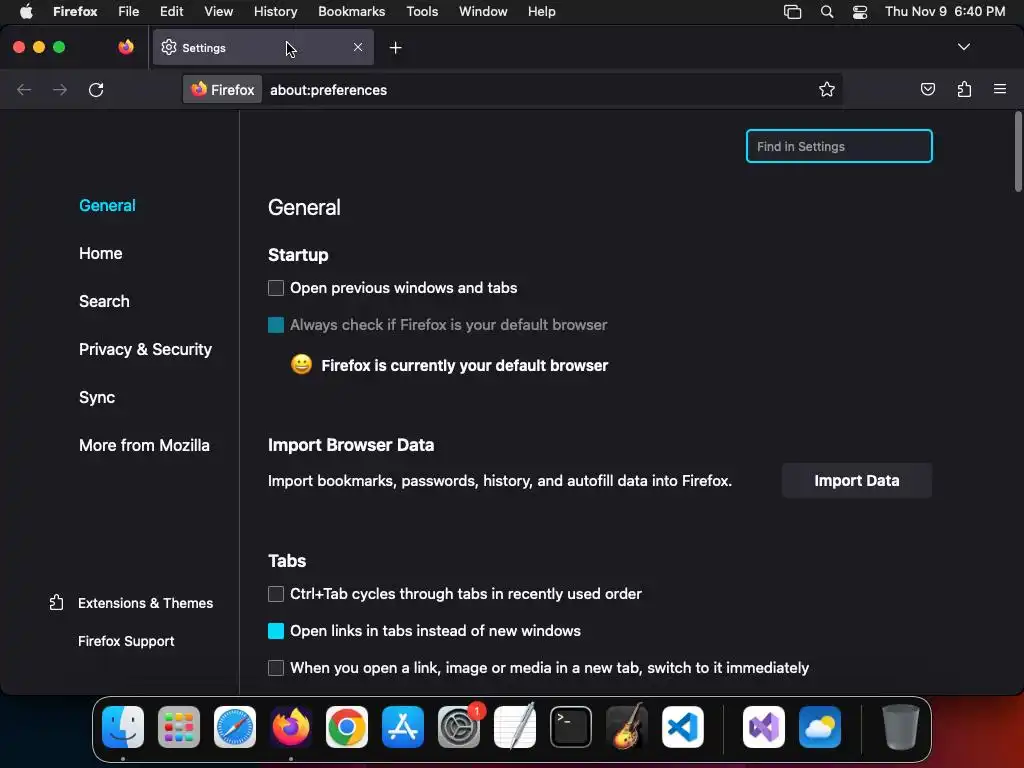This screenshot has height=768, width=1024.
Task: Check switch to new tab immediately option
Action: [276, 668]
